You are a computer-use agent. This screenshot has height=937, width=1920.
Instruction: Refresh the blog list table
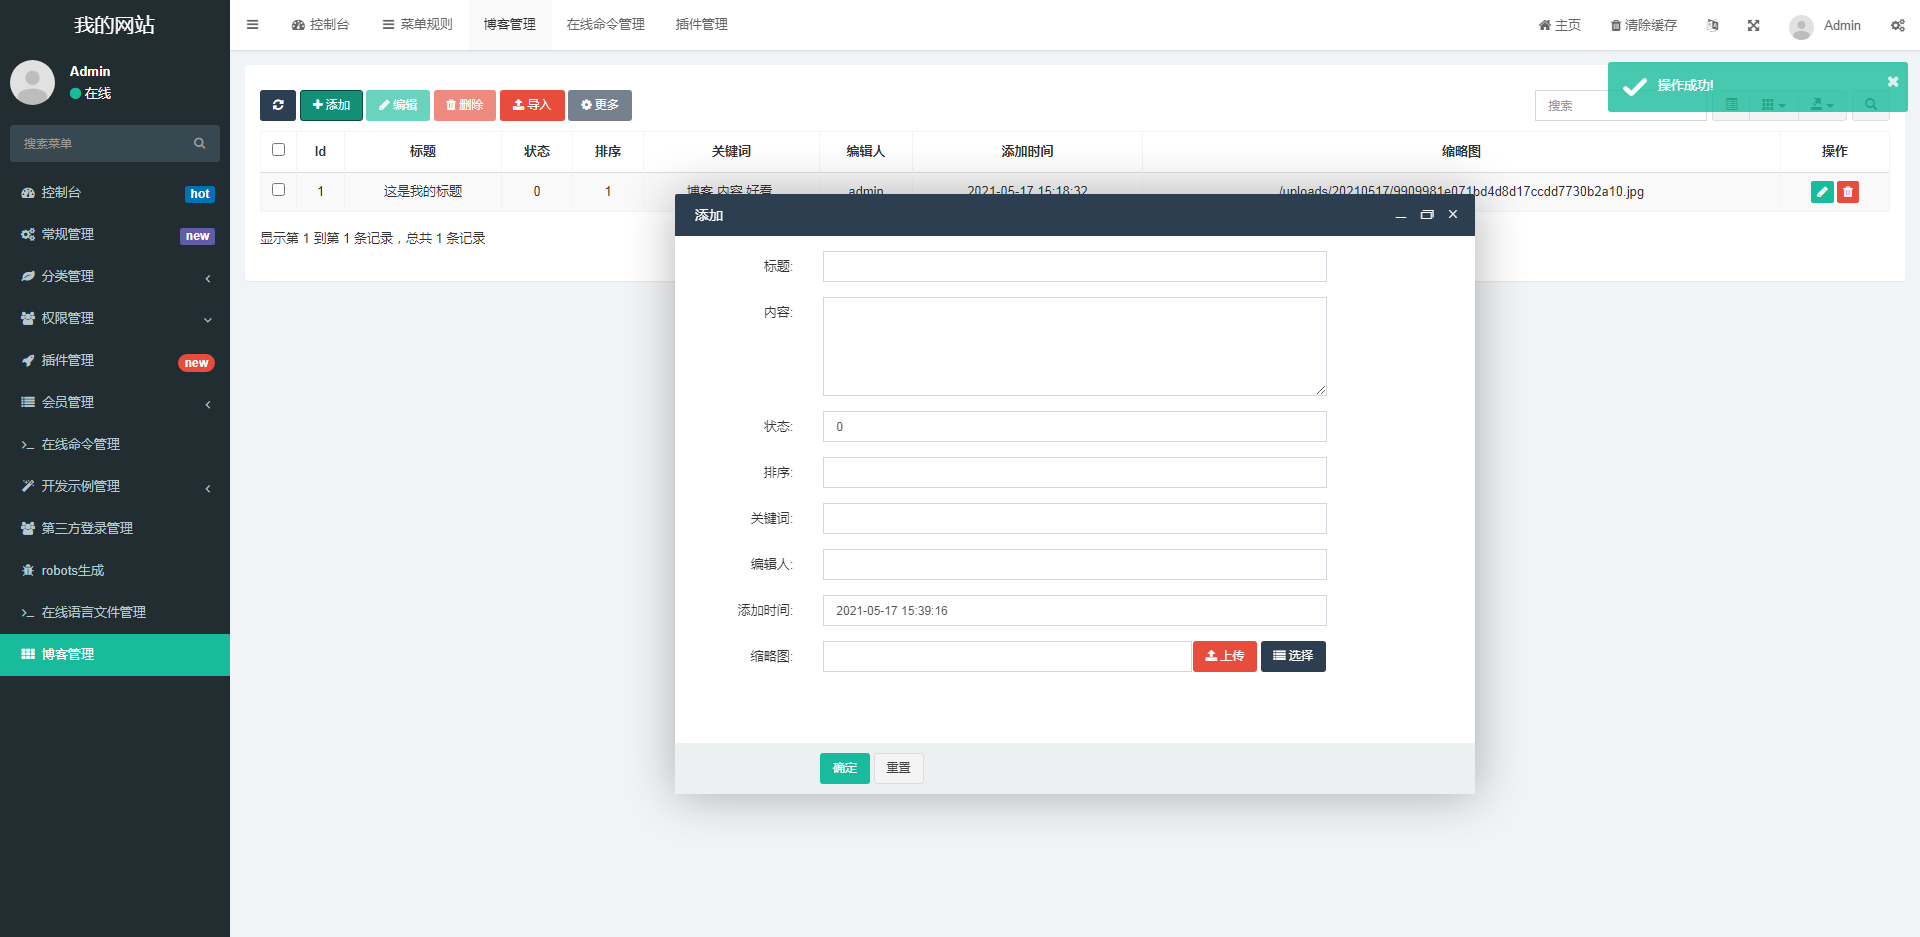point(278,105)
